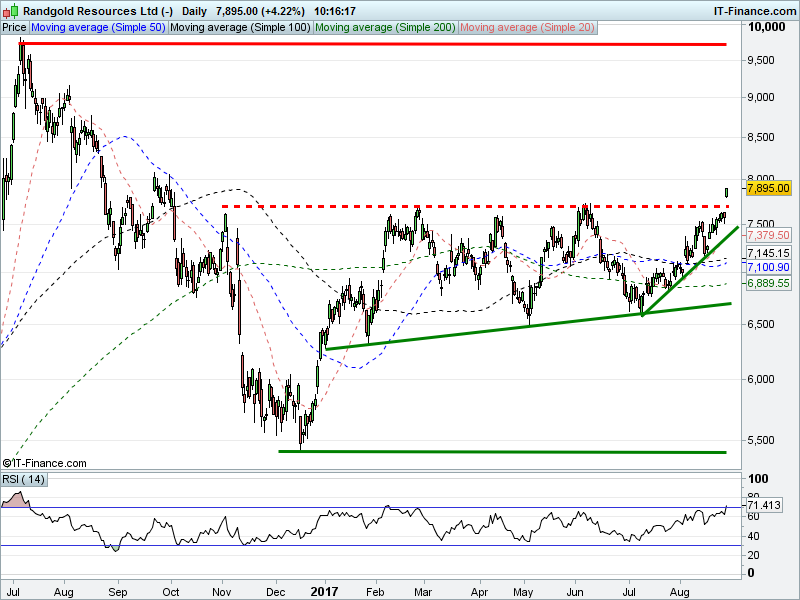Click the RSI scale 20 label
This screenshot has height=600, width=800.
tap(754, 555)
